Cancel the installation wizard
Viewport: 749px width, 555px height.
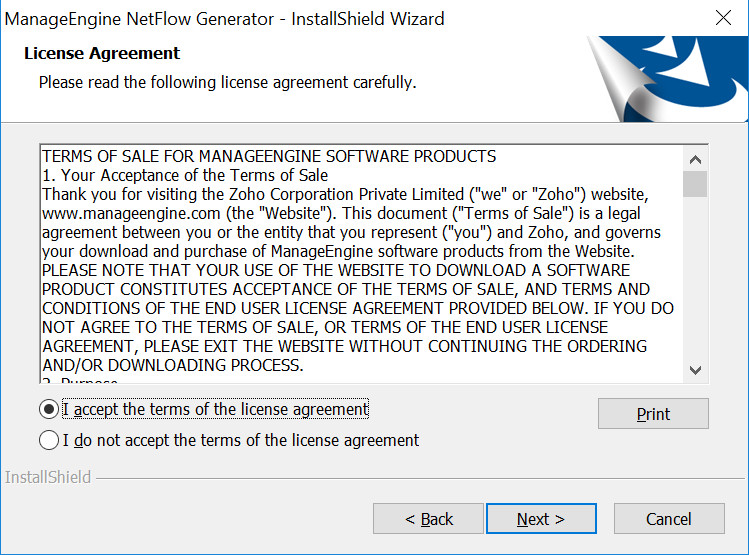pos(669,519)
